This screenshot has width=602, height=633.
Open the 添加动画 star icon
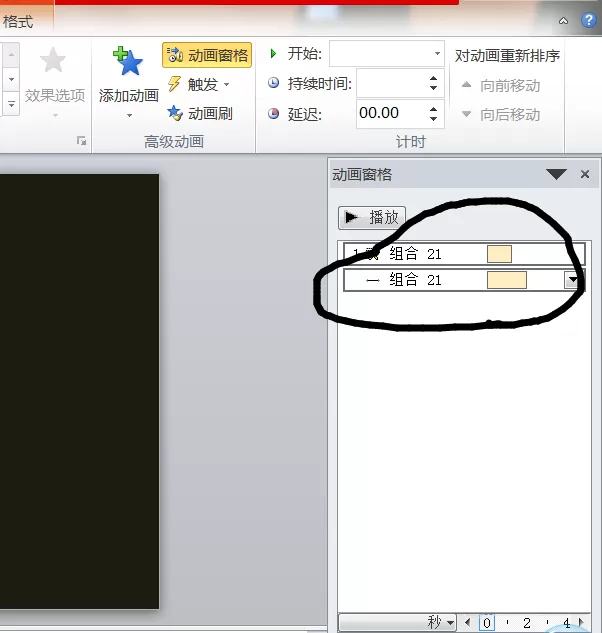128,61
